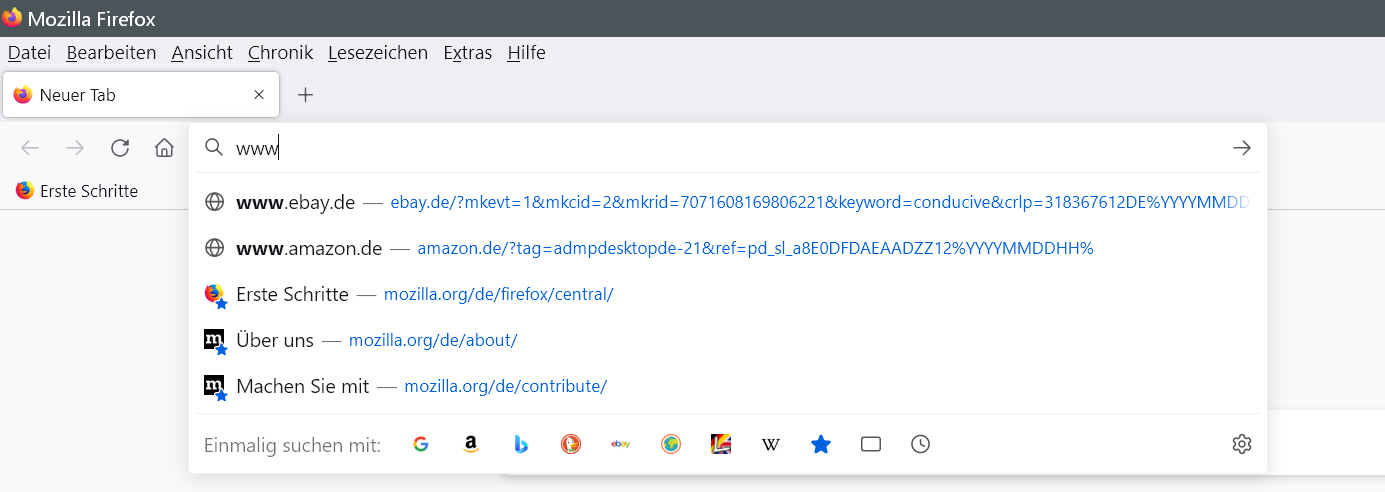The height and width of the screenshot is (492, 1385).
Task: Search history via the clock icon
Action: pos(921,444)
